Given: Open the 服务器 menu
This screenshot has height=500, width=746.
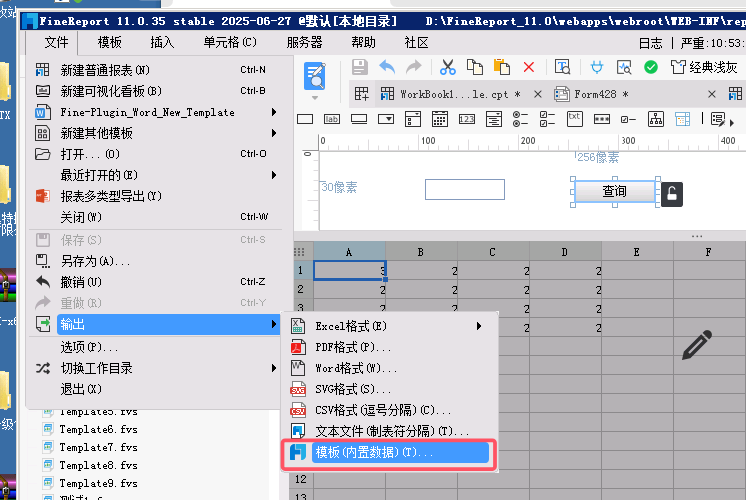Looking at the screenshot, I should (x=304, y=42).
